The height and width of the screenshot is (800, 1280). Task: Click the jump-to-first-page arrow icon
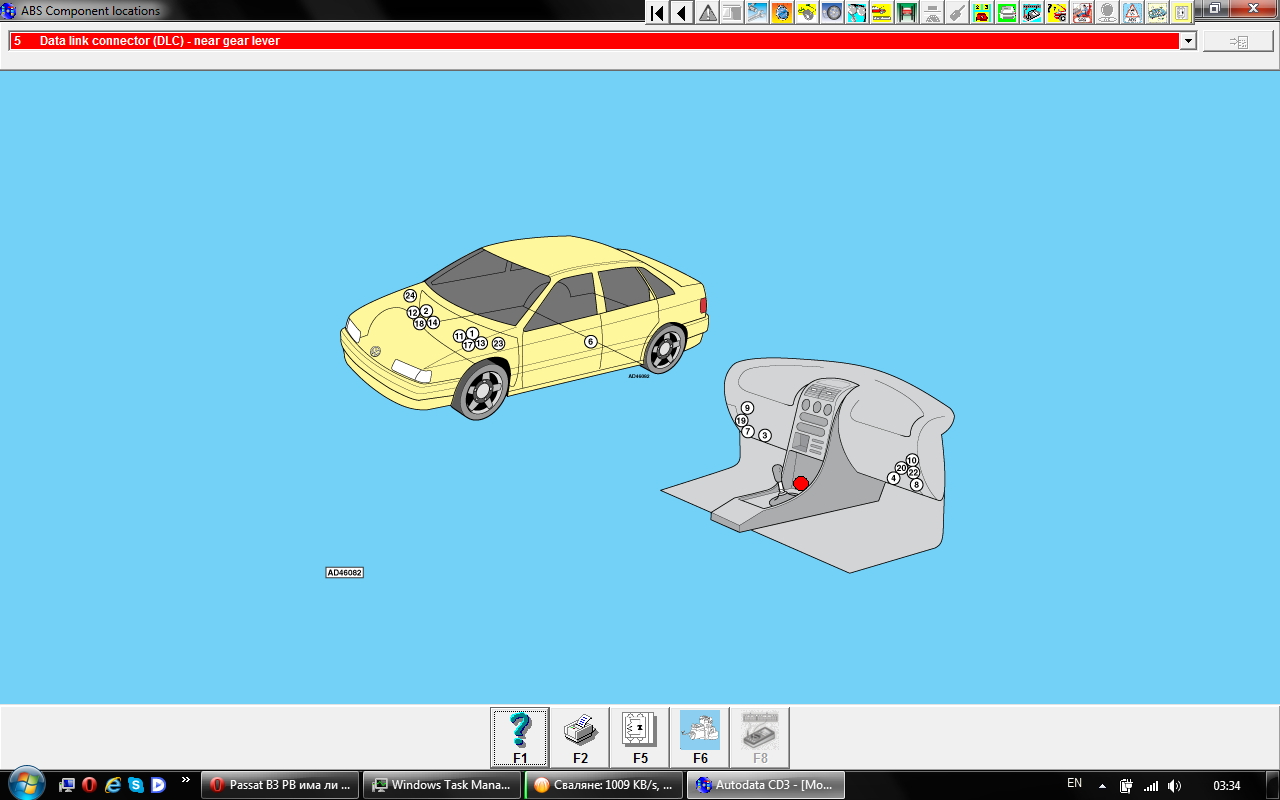pyautogui.click(x=657, y=13)
